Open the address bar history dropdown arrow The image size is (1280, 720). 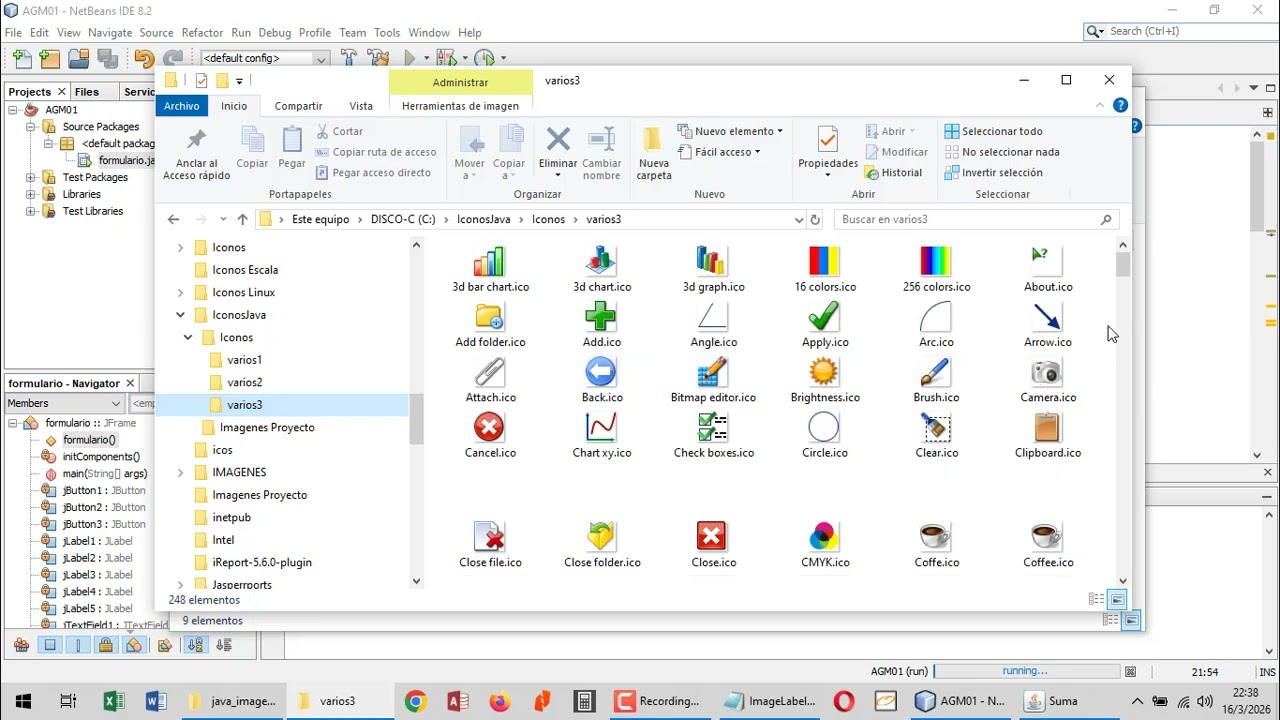coord(798,219)
